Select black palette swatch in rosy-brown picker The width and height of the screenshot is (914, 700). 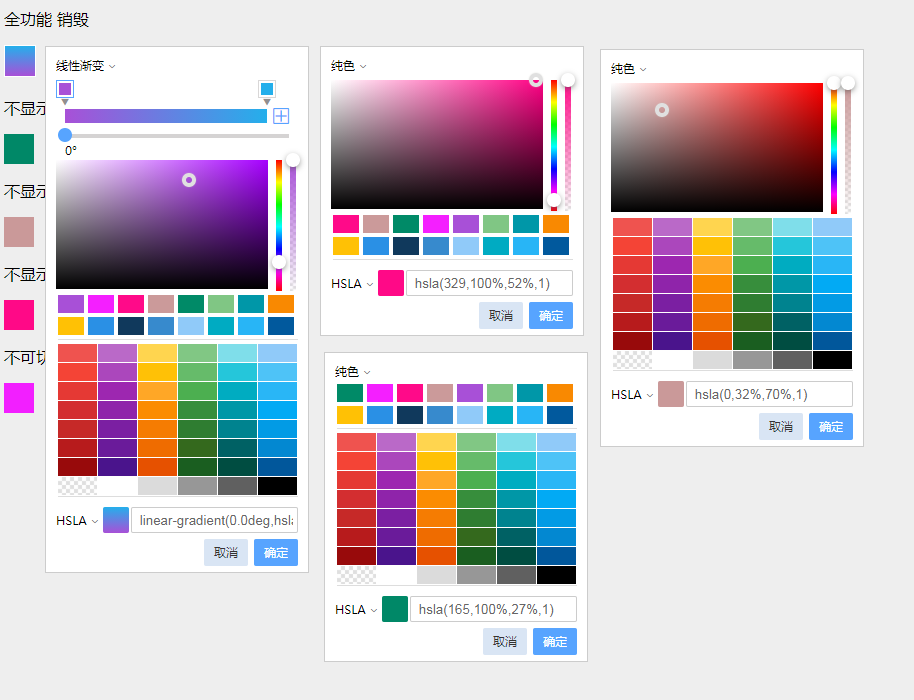click(x=832, y=360)
